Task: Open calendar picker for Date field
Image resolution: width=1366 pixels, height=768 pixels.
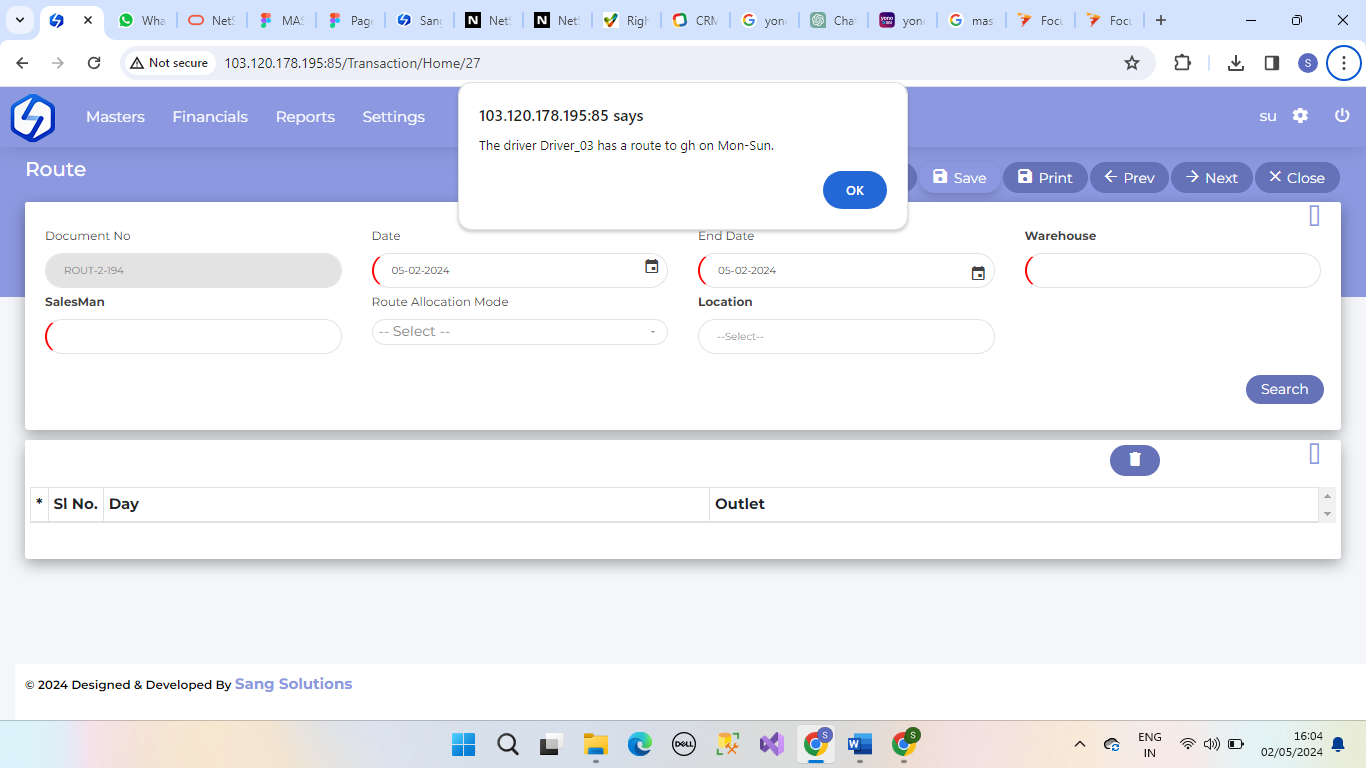Action: 652,267
